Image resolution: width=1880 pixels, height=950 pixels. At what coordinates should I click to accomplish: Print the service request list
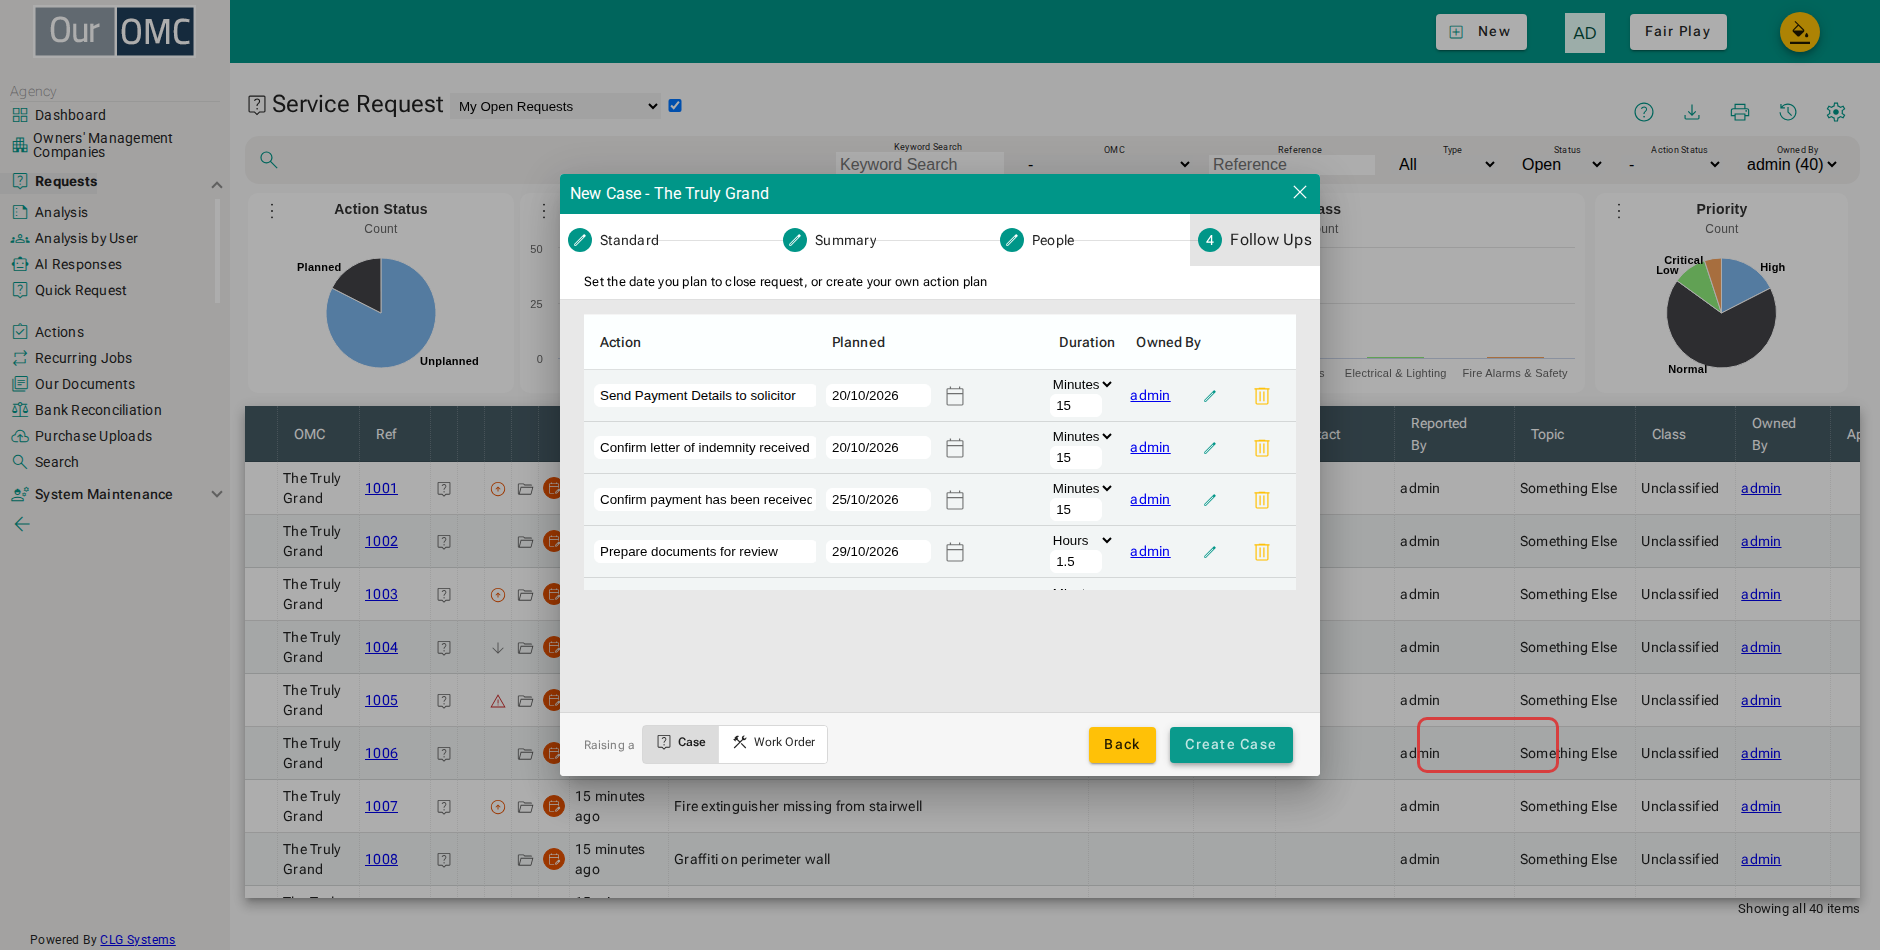click(x=1740, y=112)
